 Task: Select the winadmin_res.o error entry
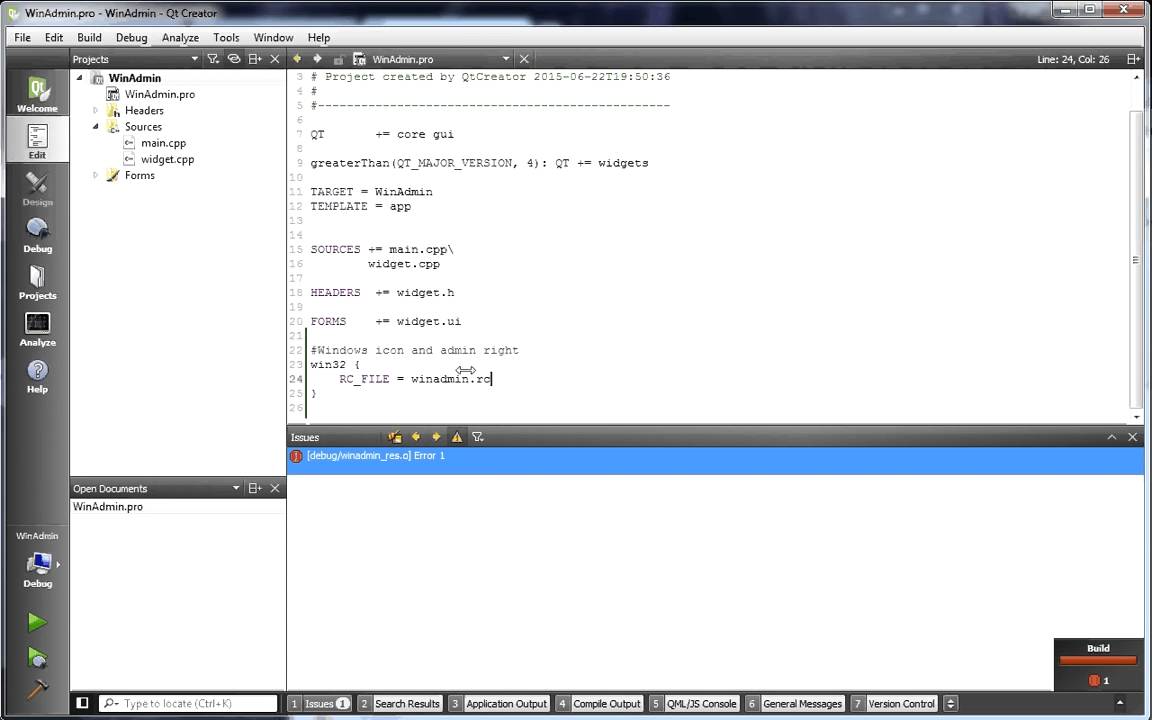(x=375, y=456)
